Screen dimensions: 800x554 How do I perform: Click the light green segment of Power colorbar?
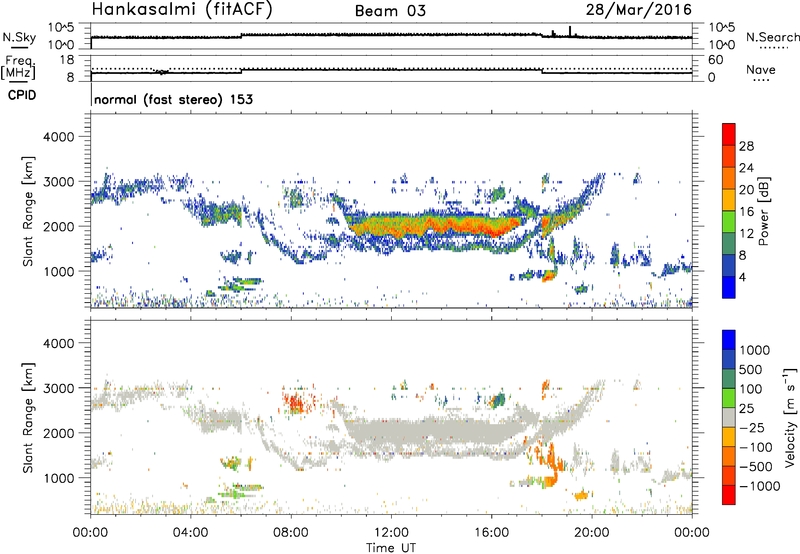pos(729,222)
